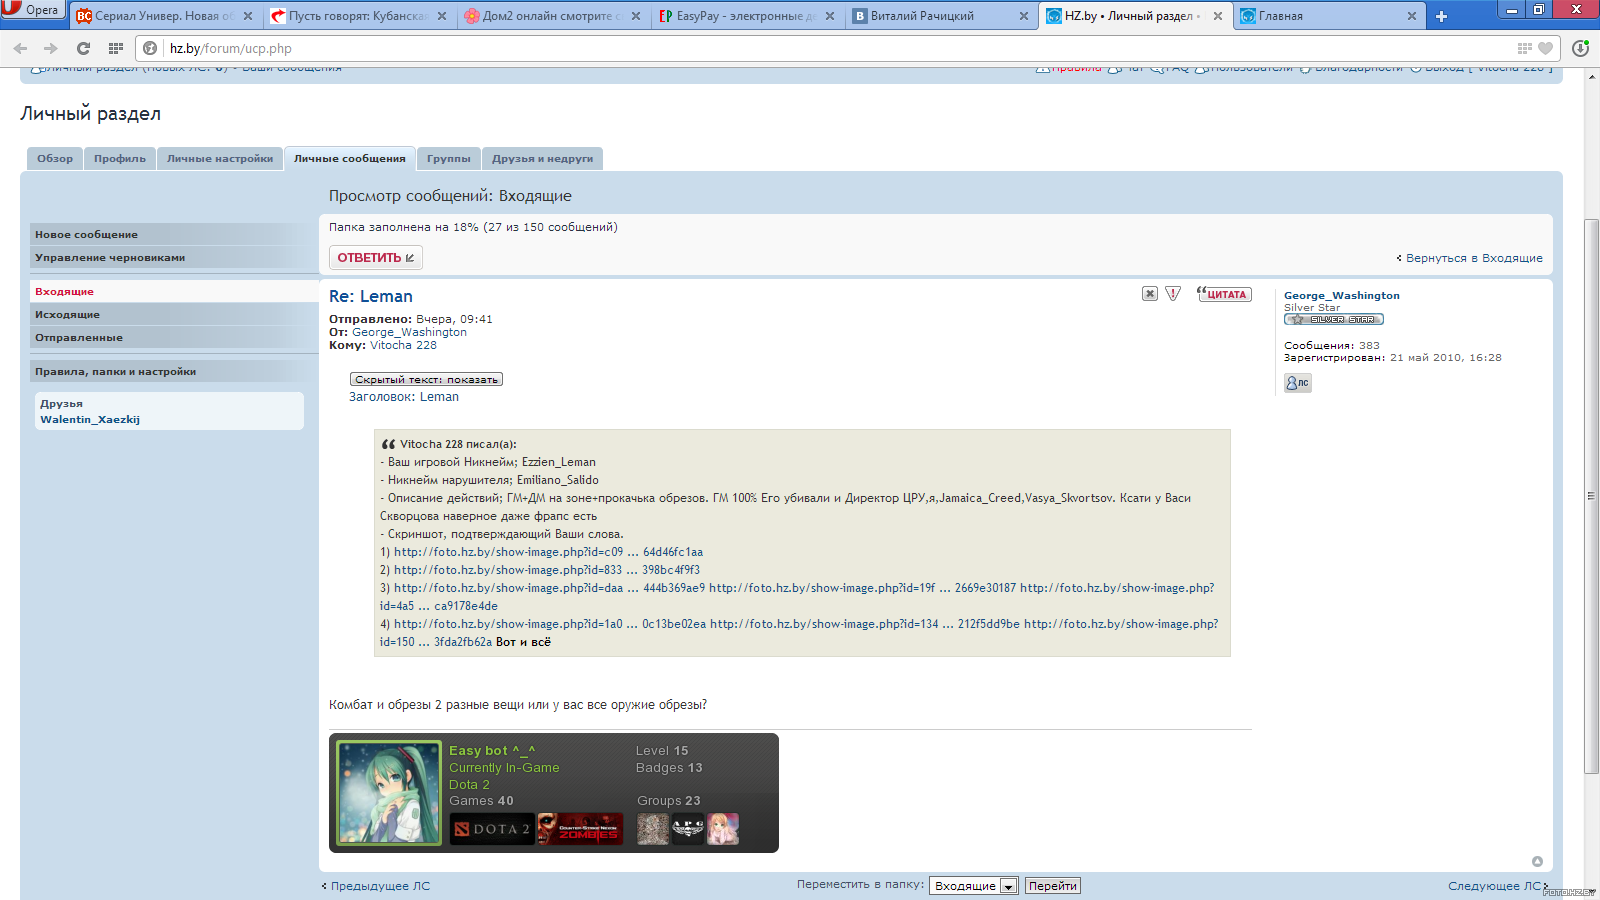Close the Виталий Рачицкий tab

click(x=1024, y=16)
